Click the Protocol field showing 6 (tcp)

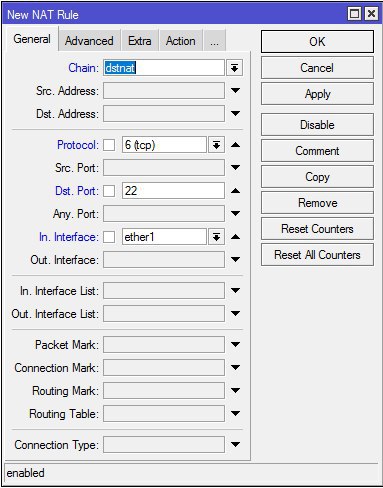[x=164, y=145]
